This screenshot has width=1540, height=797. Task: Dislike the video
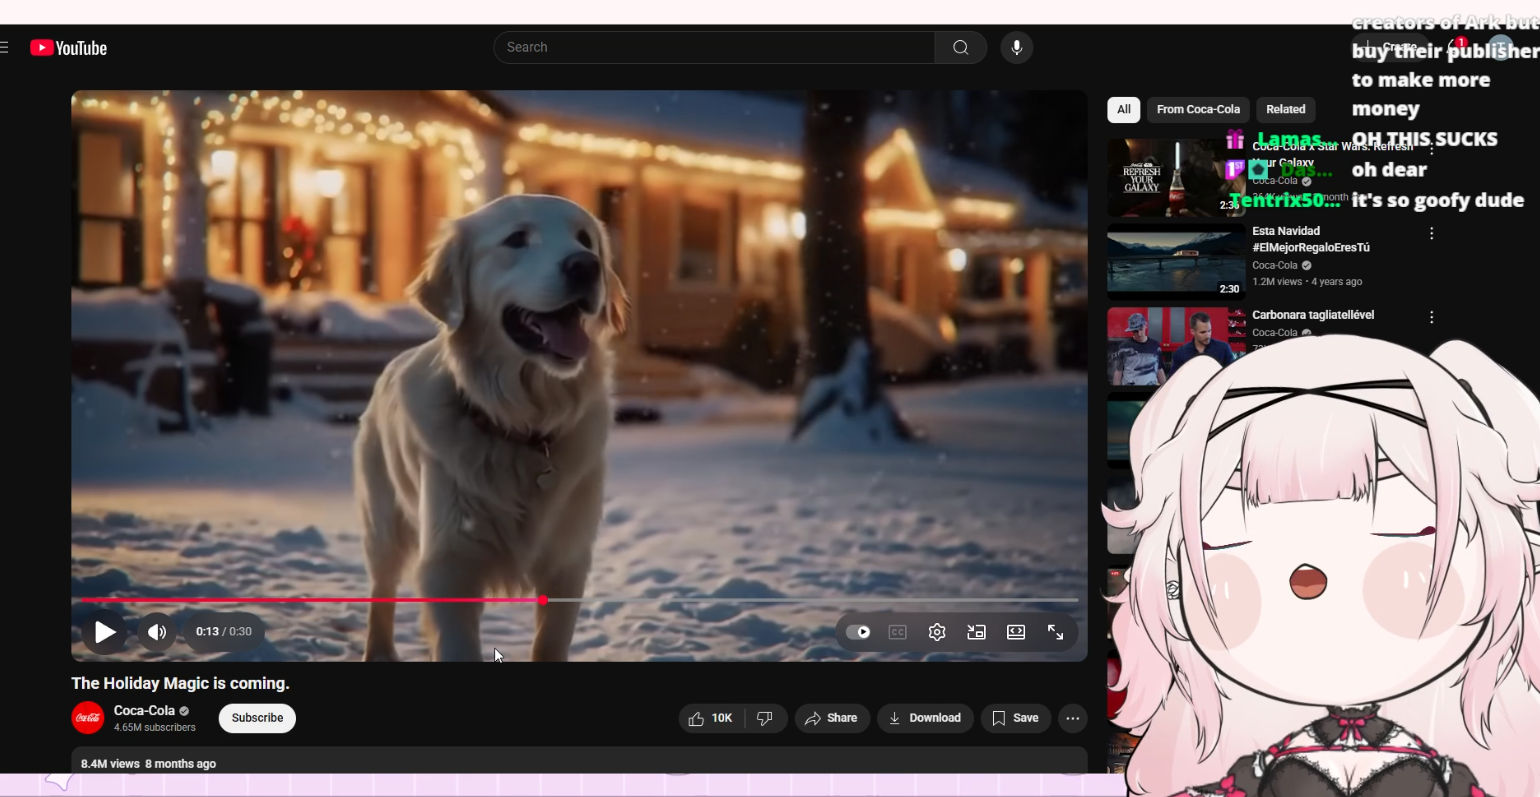pos(765,718)
